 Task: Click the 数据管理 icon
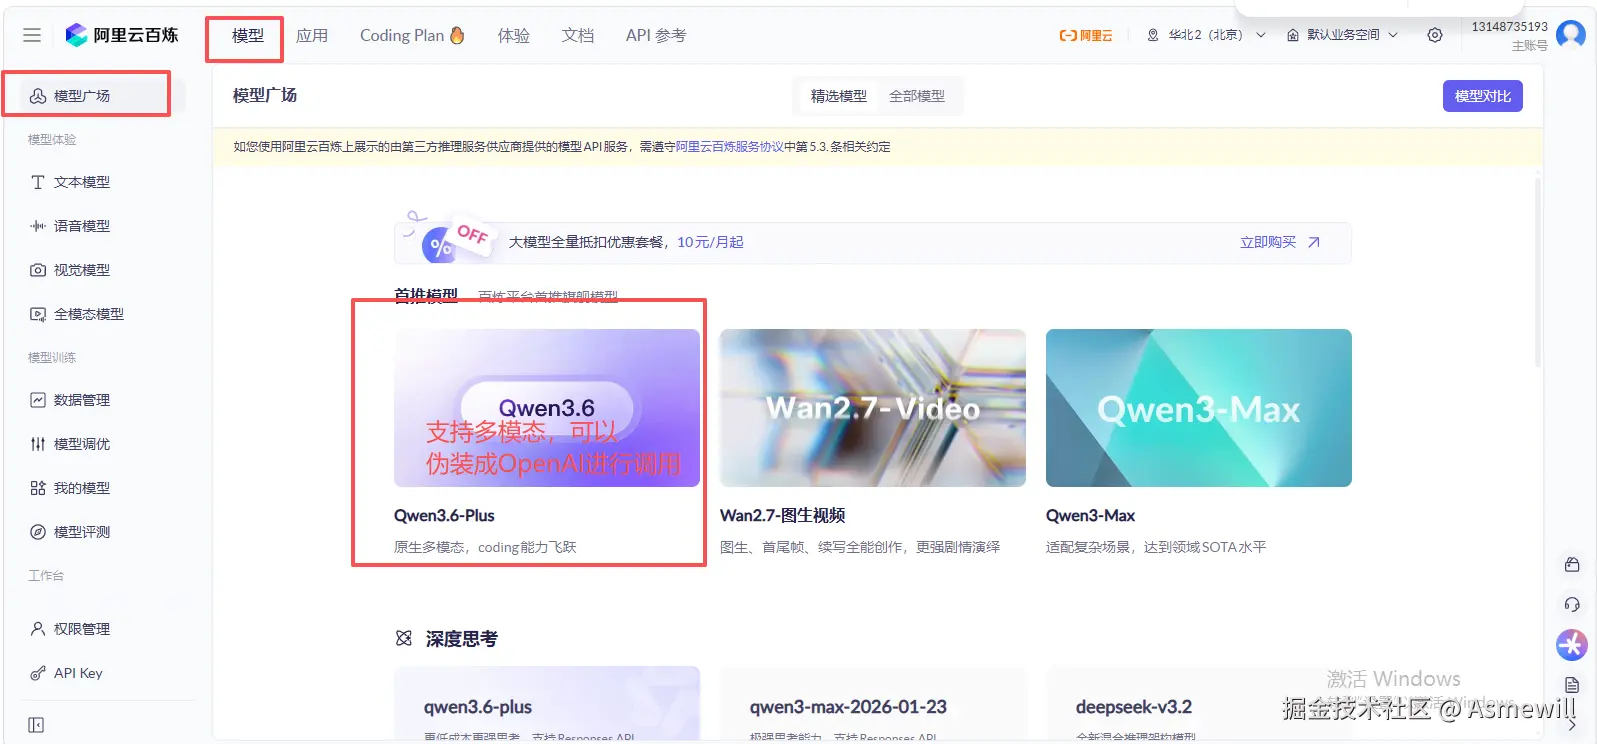pos(38,400)
